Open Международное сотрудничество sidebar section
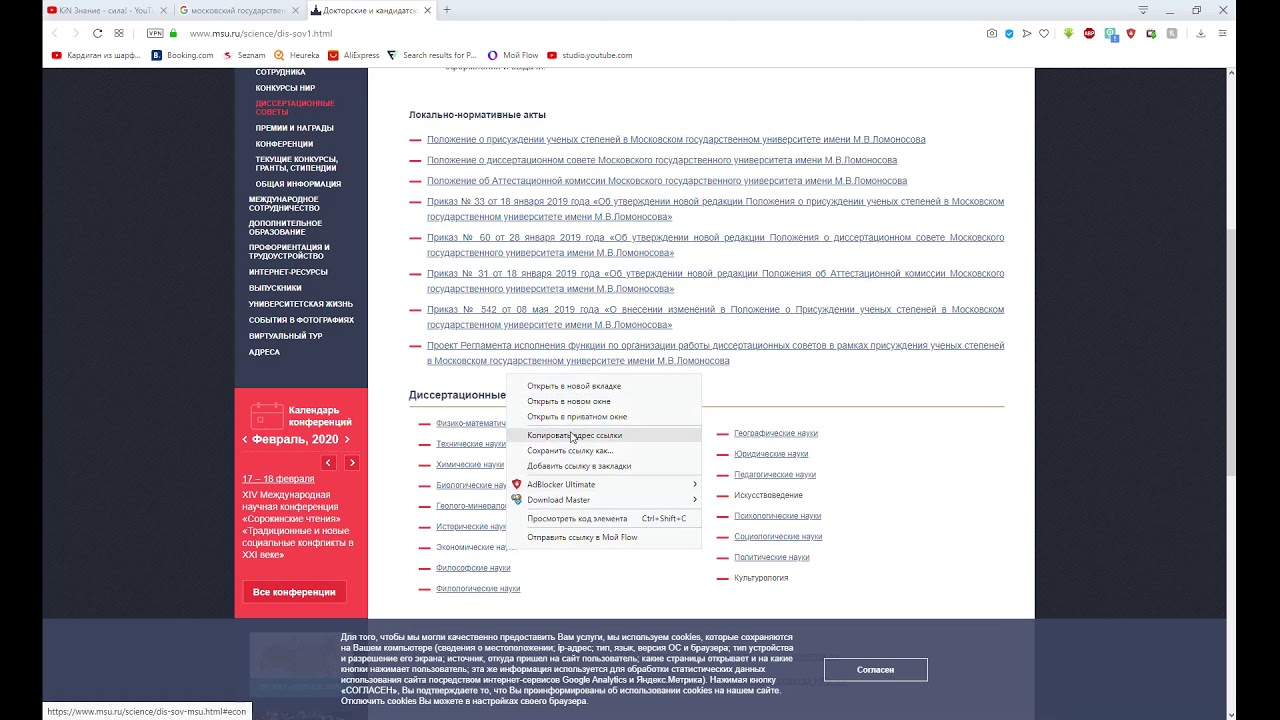Screen dimensions: 1280x720 coord(284,203)
